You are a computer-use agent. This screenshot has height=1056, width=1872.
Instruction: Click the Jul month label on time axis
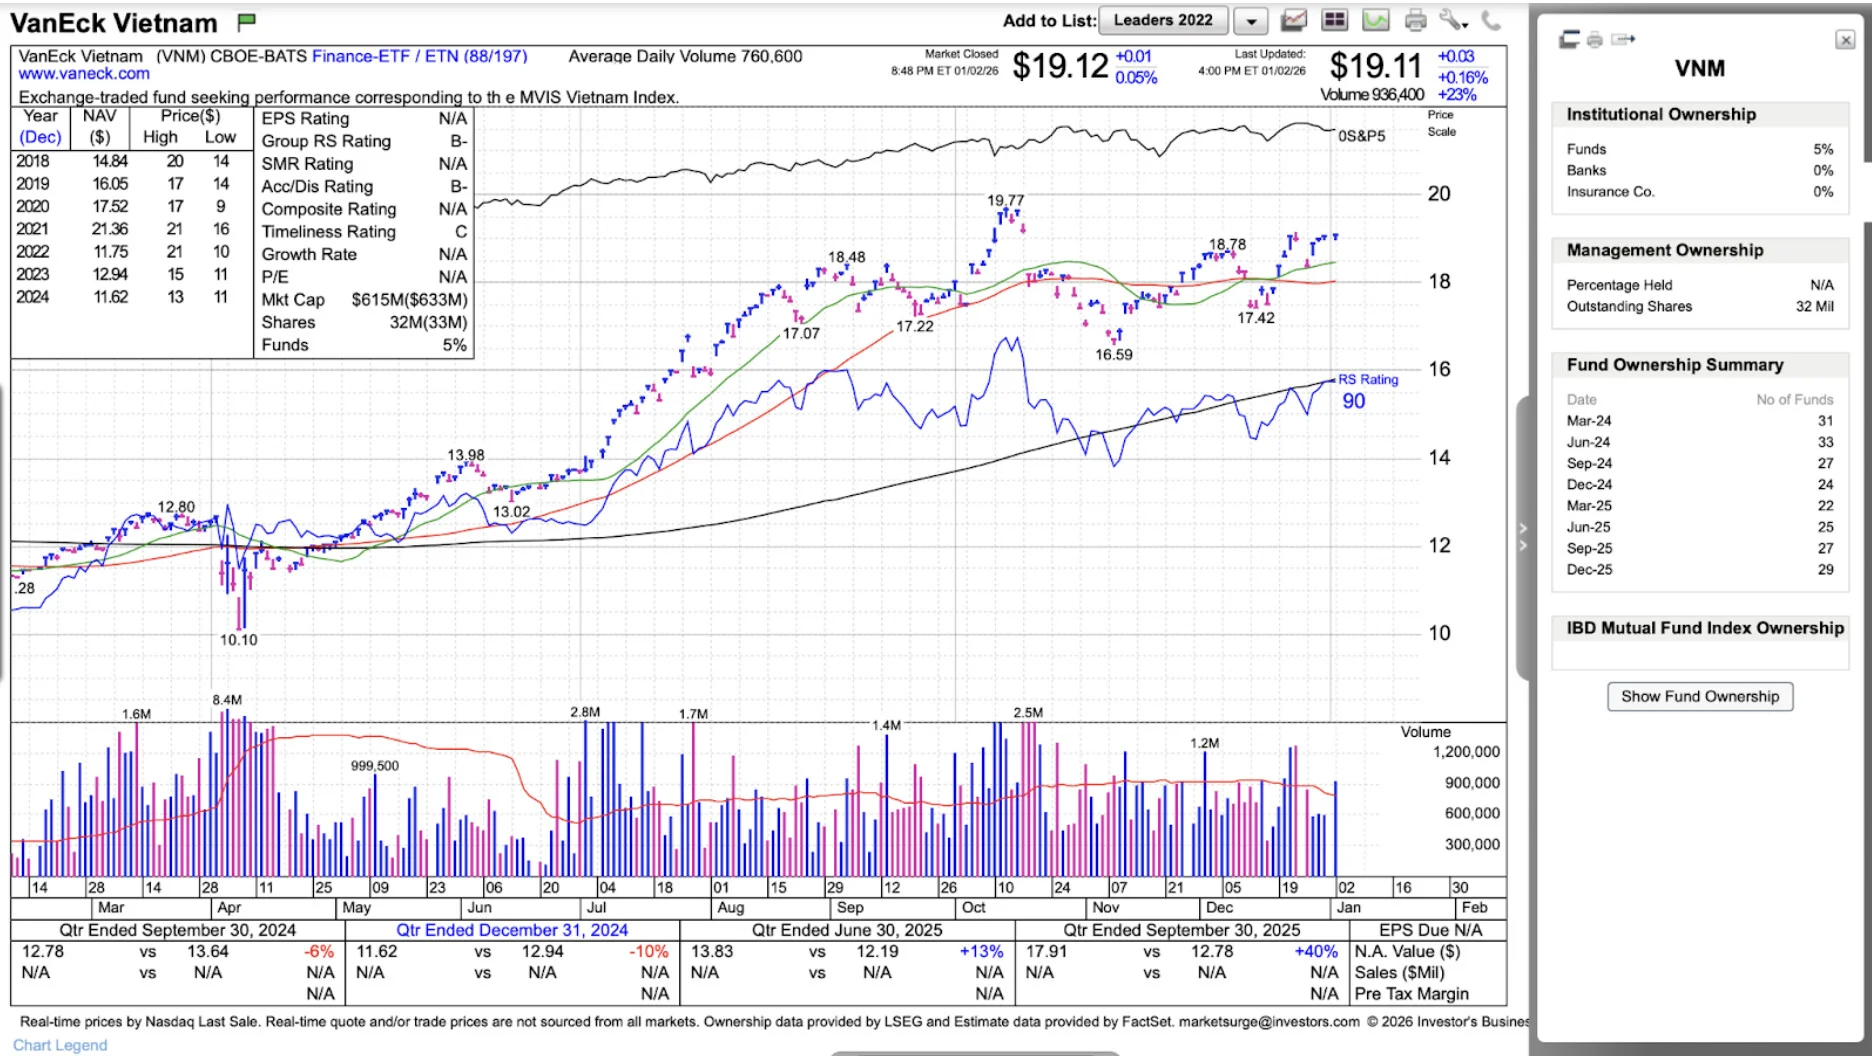[596, 908]
